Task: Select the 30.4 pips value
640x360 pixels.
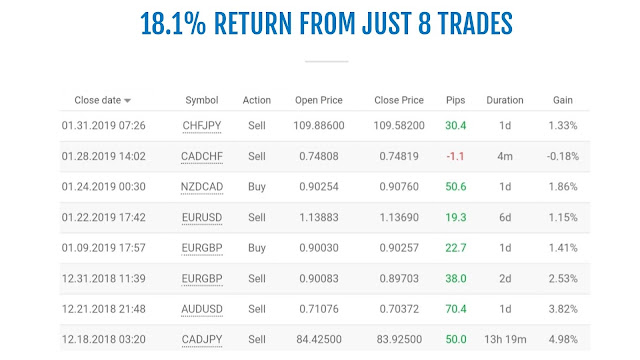Action: [456, 126]
